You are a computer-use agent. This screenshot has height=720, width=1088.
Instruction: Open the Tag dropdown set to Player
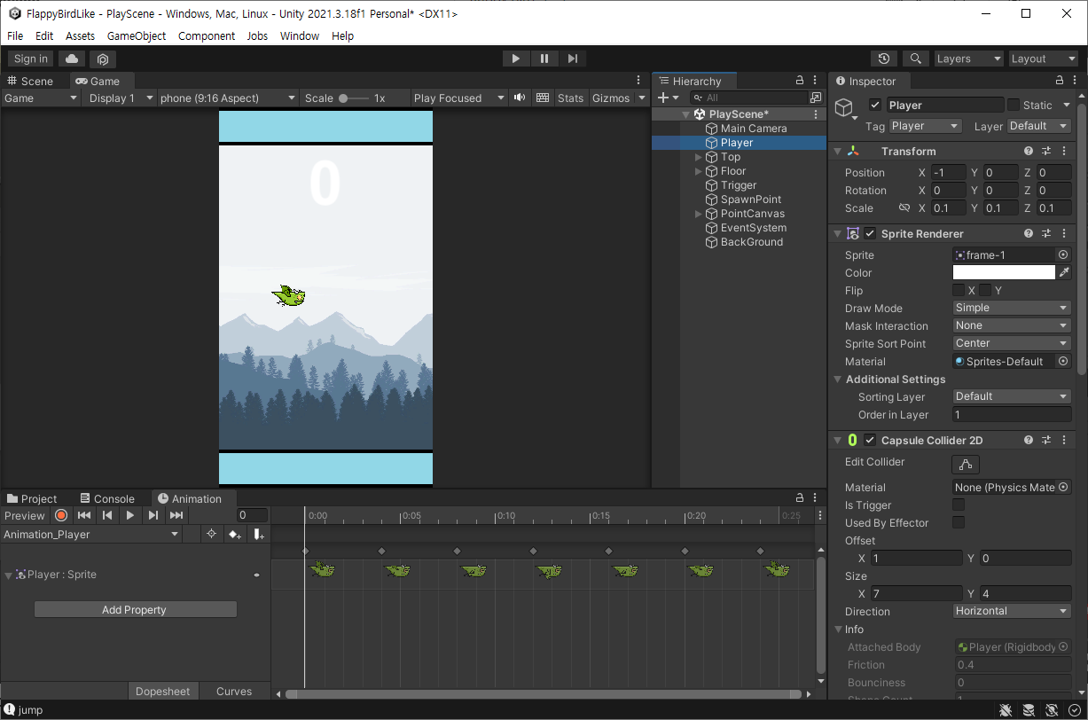(925, 126)
